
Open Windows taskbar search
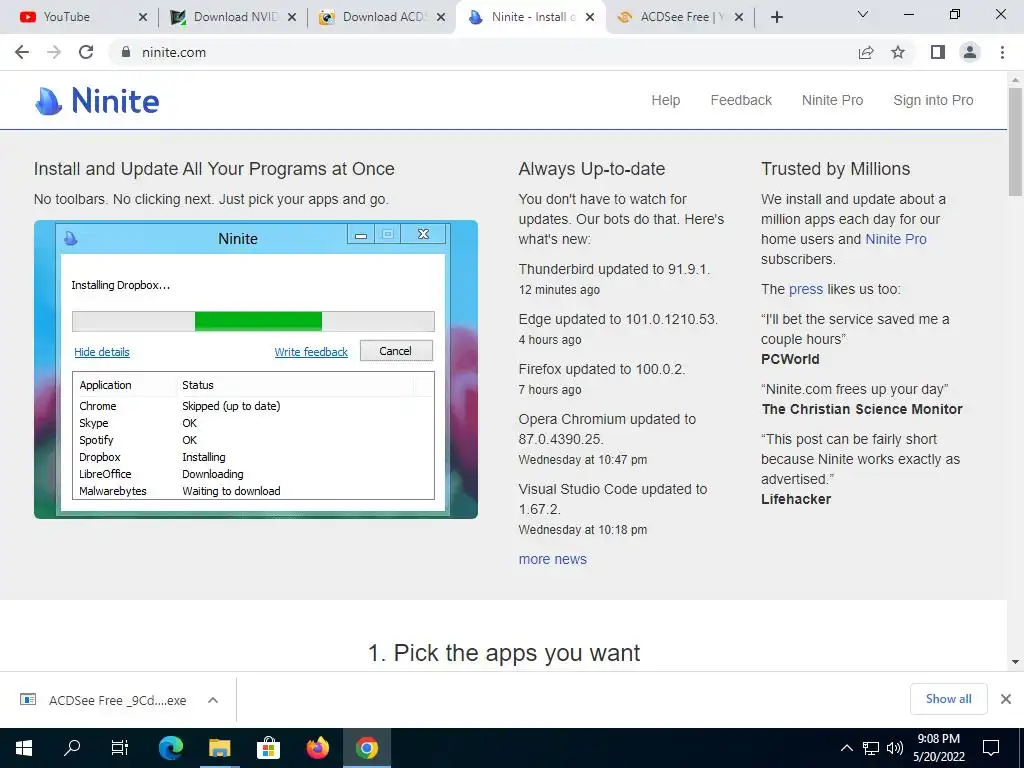tap(72, 748)
